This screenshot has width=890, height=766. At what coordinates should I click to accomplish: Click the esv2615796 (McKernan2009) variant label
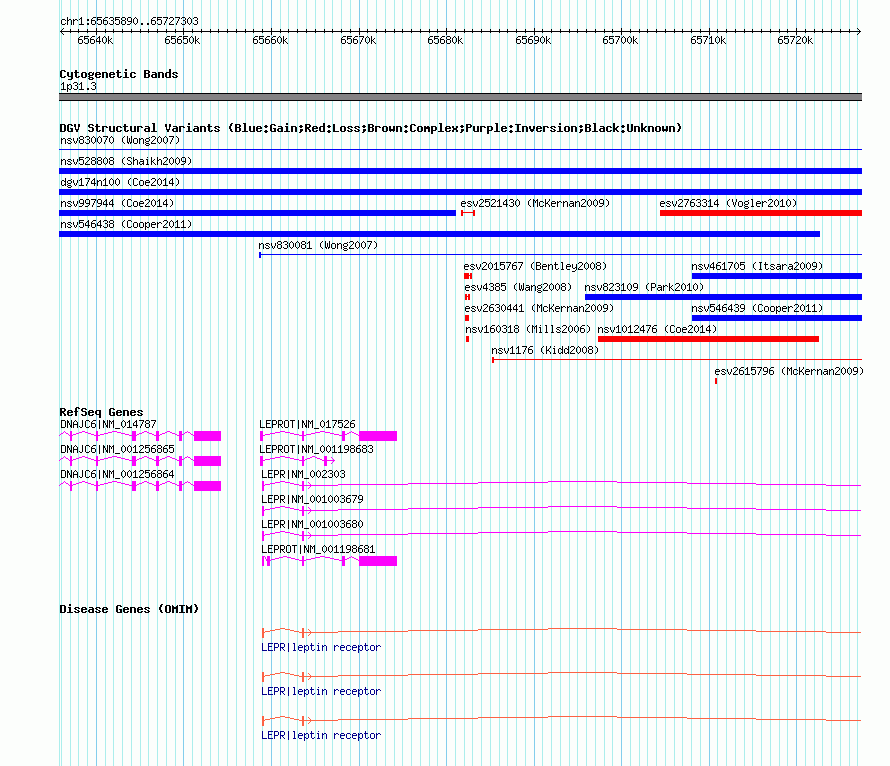pyautogui.click(x=789, y=371)
